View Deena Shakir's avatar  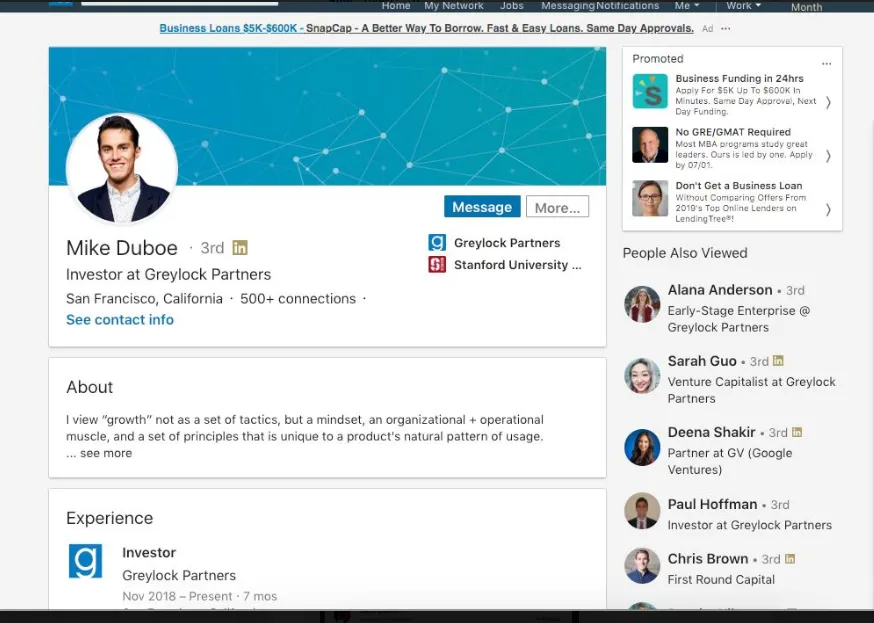pos(642,447)
